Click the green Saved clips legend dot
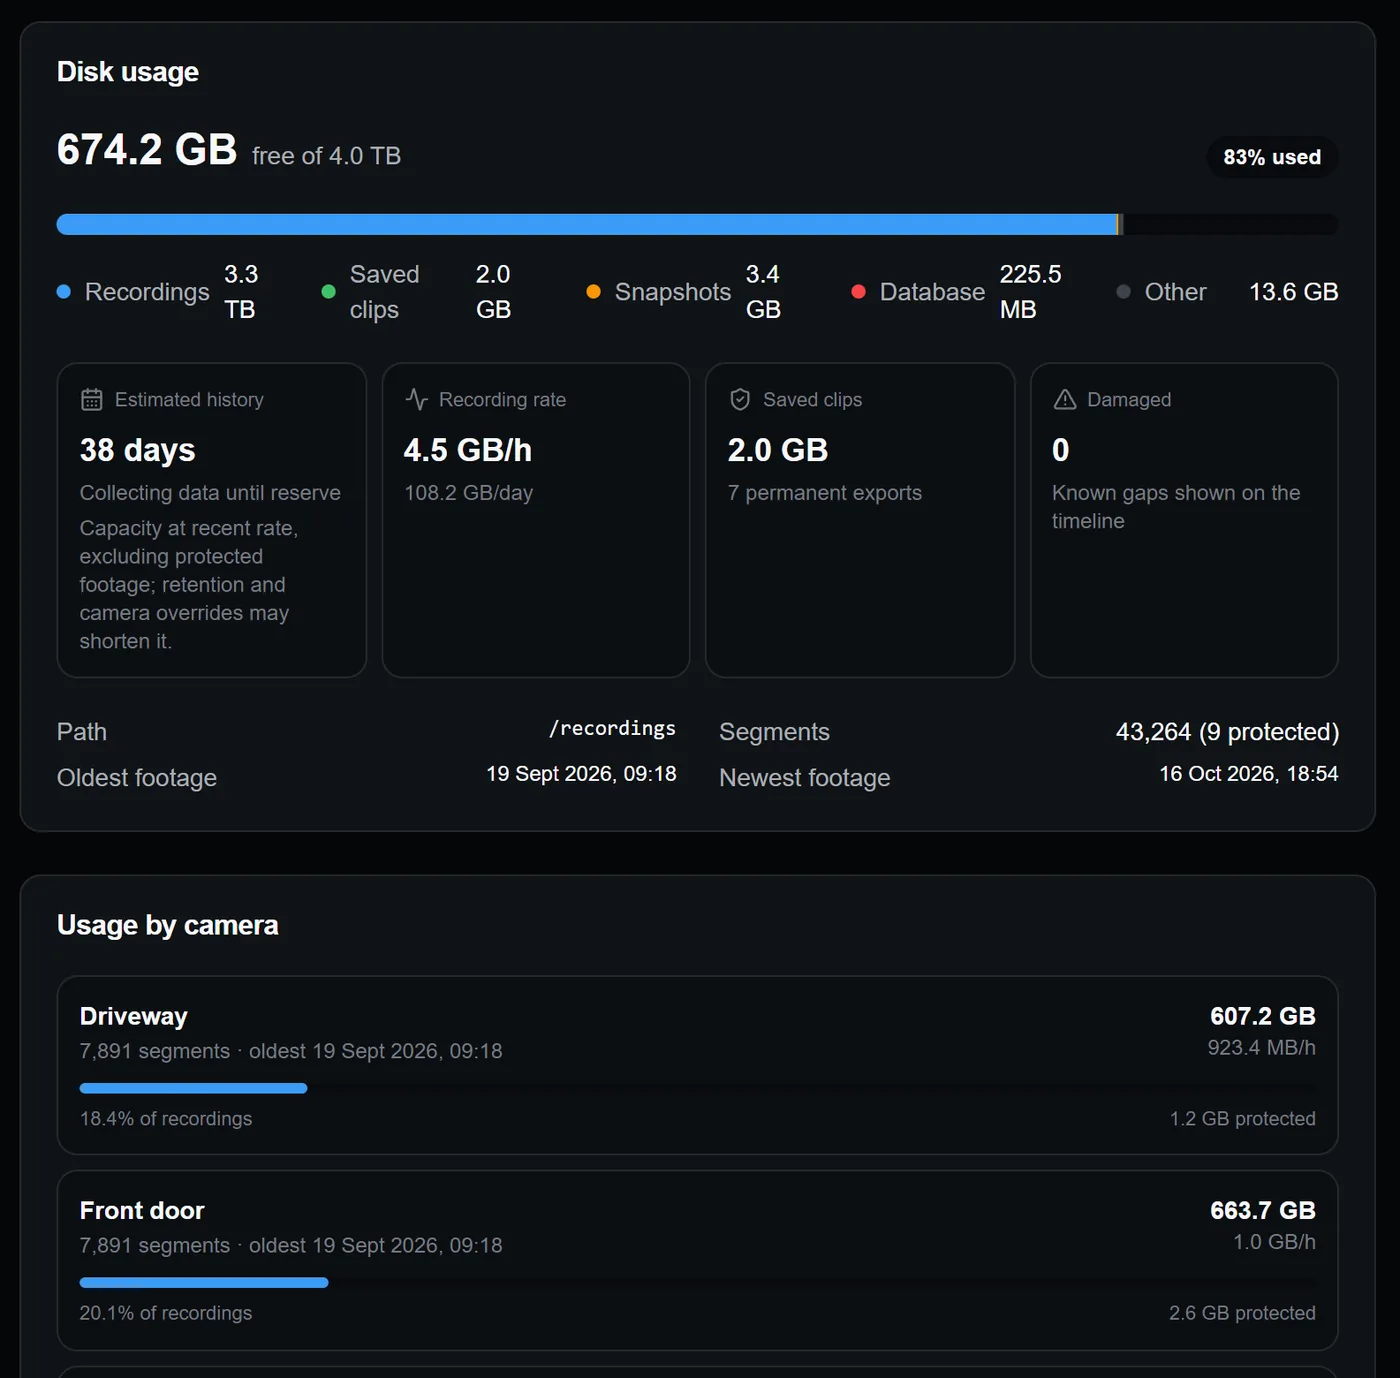1400x1378 pixels. [x=328, y=292]
